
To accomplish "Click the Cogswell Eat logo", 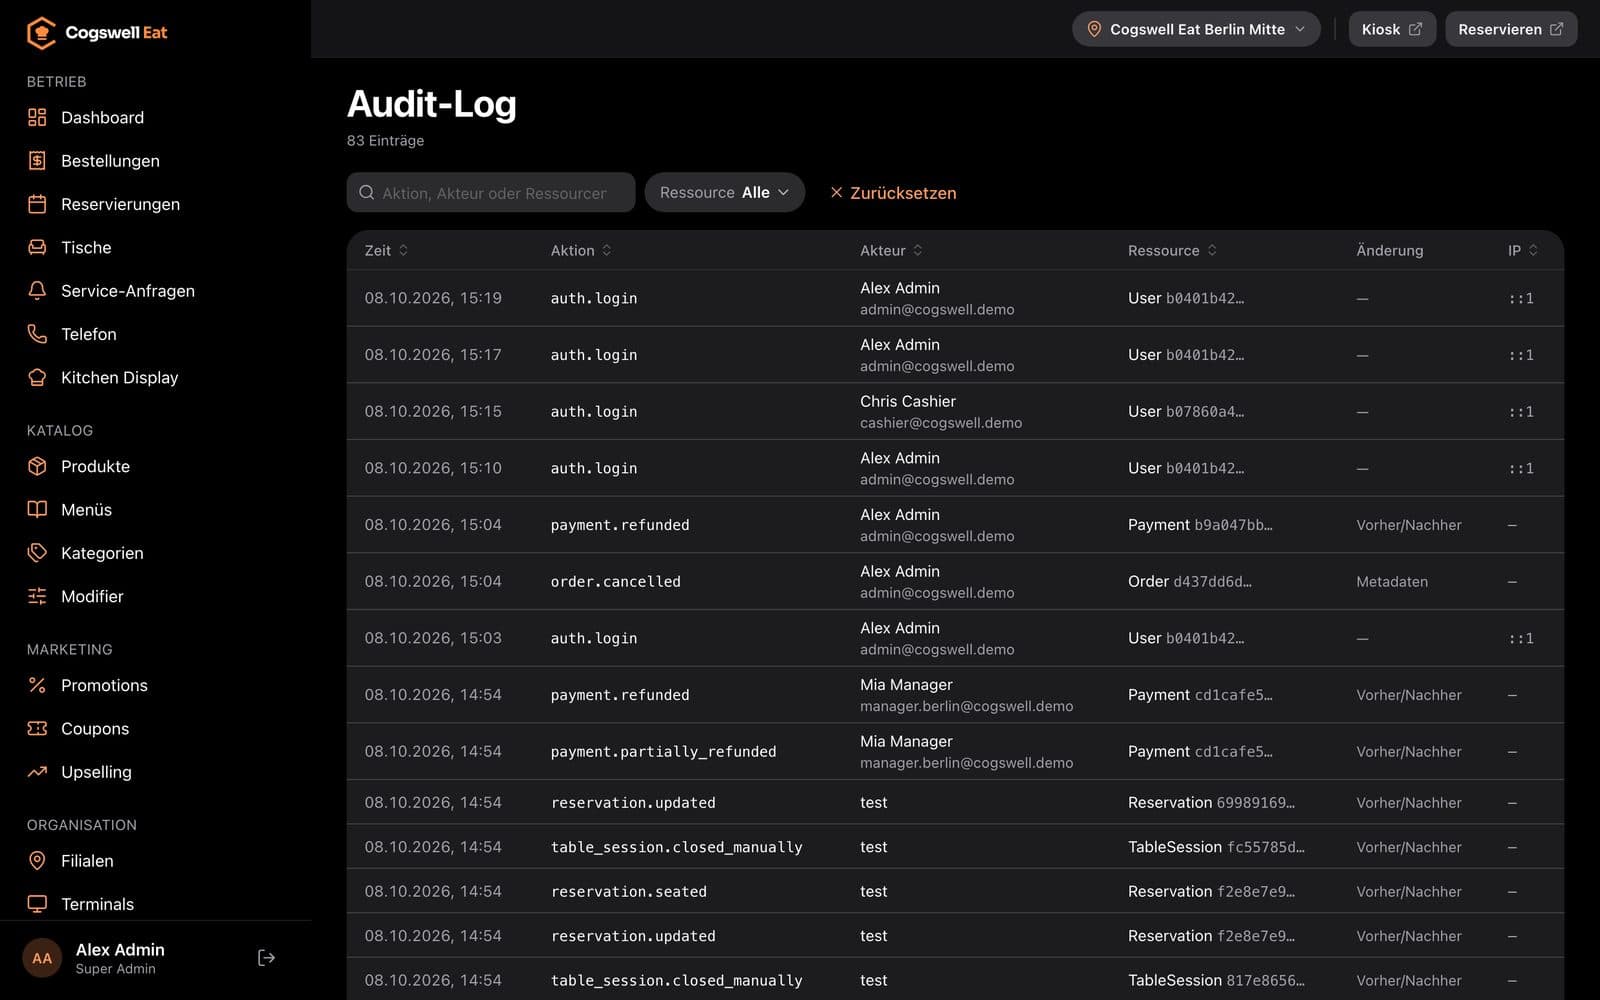I will tap(97, 33).
